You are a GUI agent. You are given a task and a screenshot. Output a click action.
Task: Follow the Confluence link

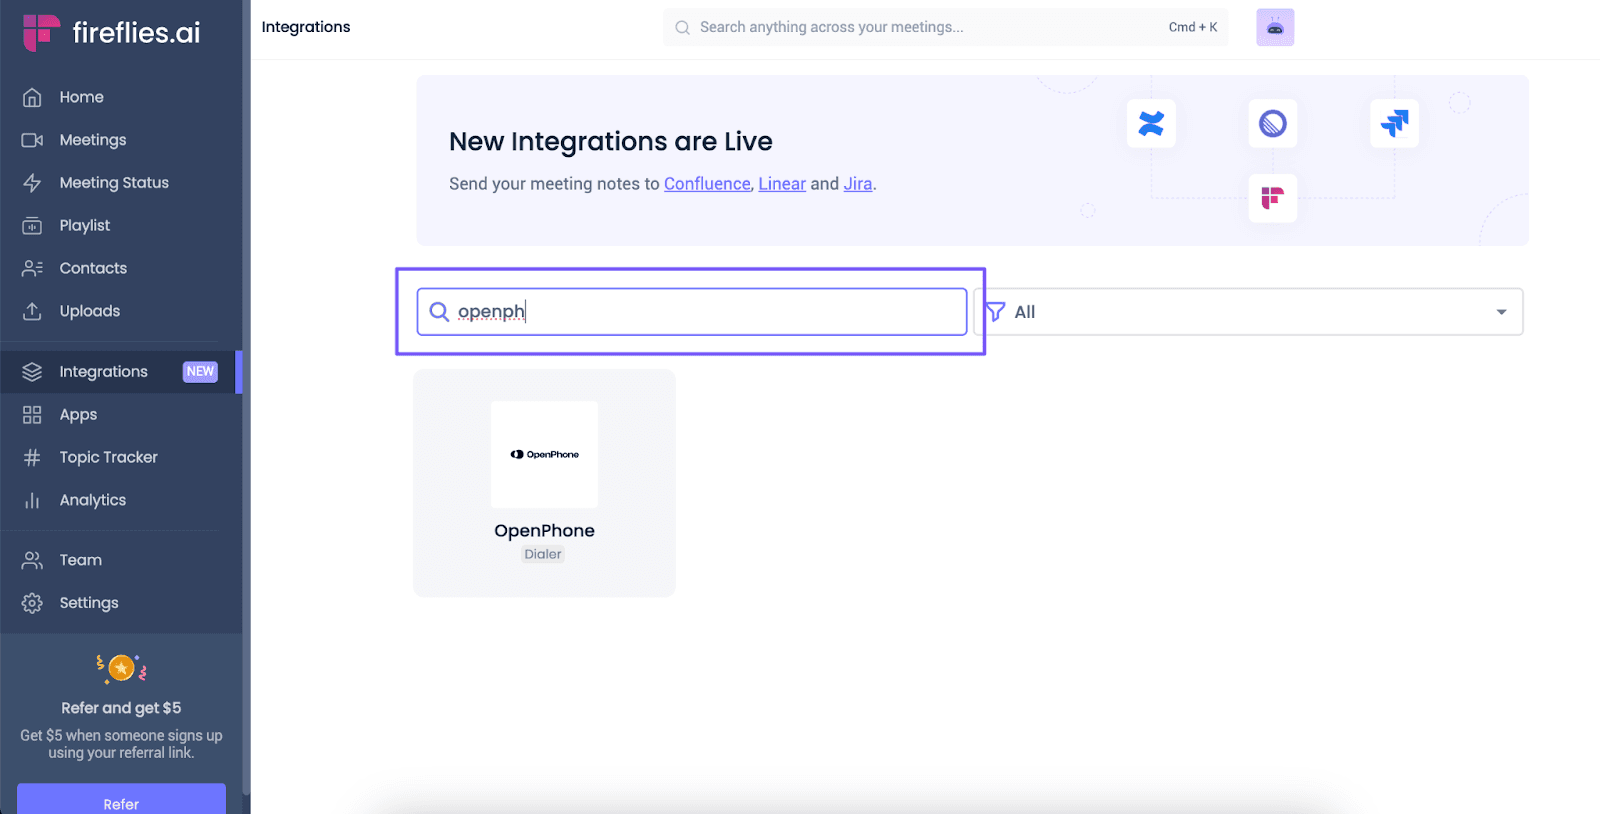[707, 184]
